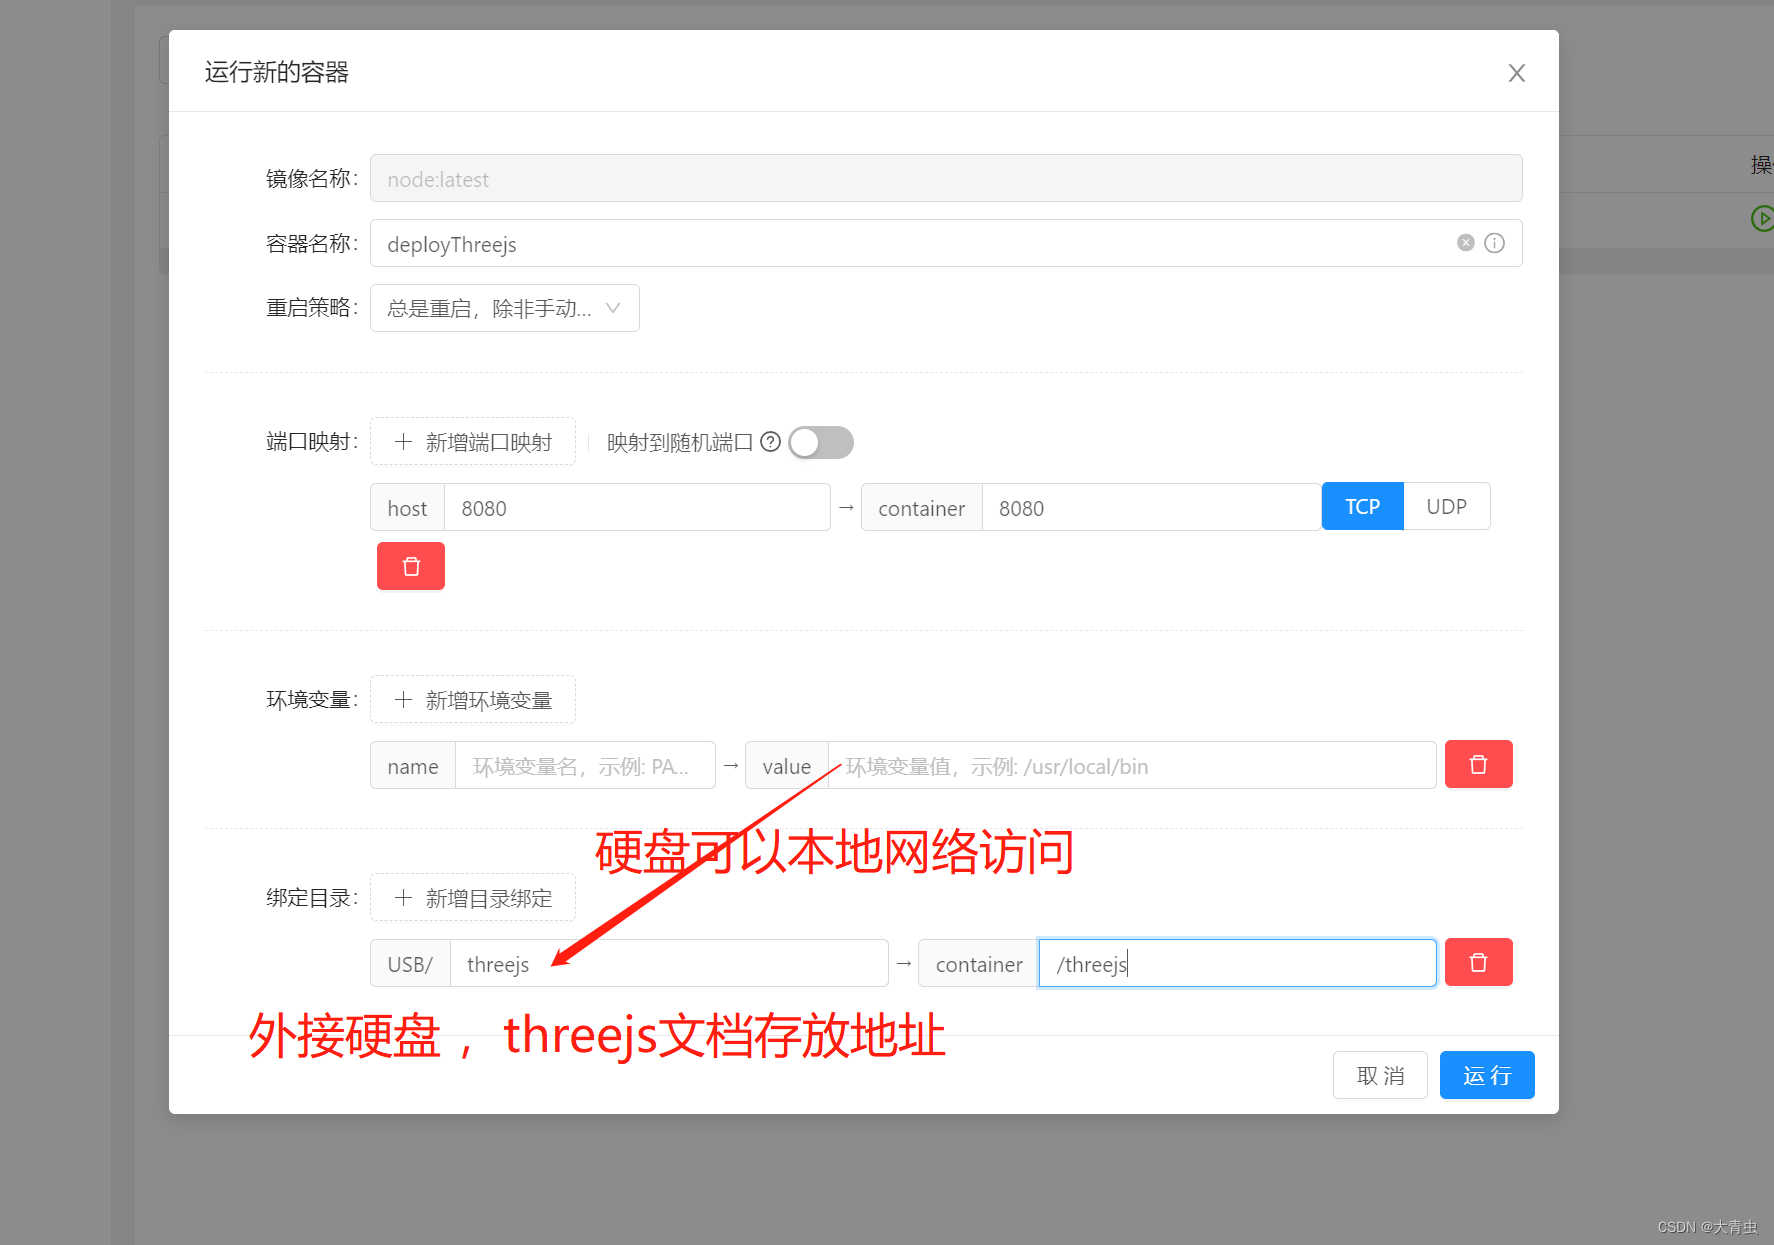Focus the container port 8080 field
This screenshot has height=1245, width=1774.
point(1151,508)
